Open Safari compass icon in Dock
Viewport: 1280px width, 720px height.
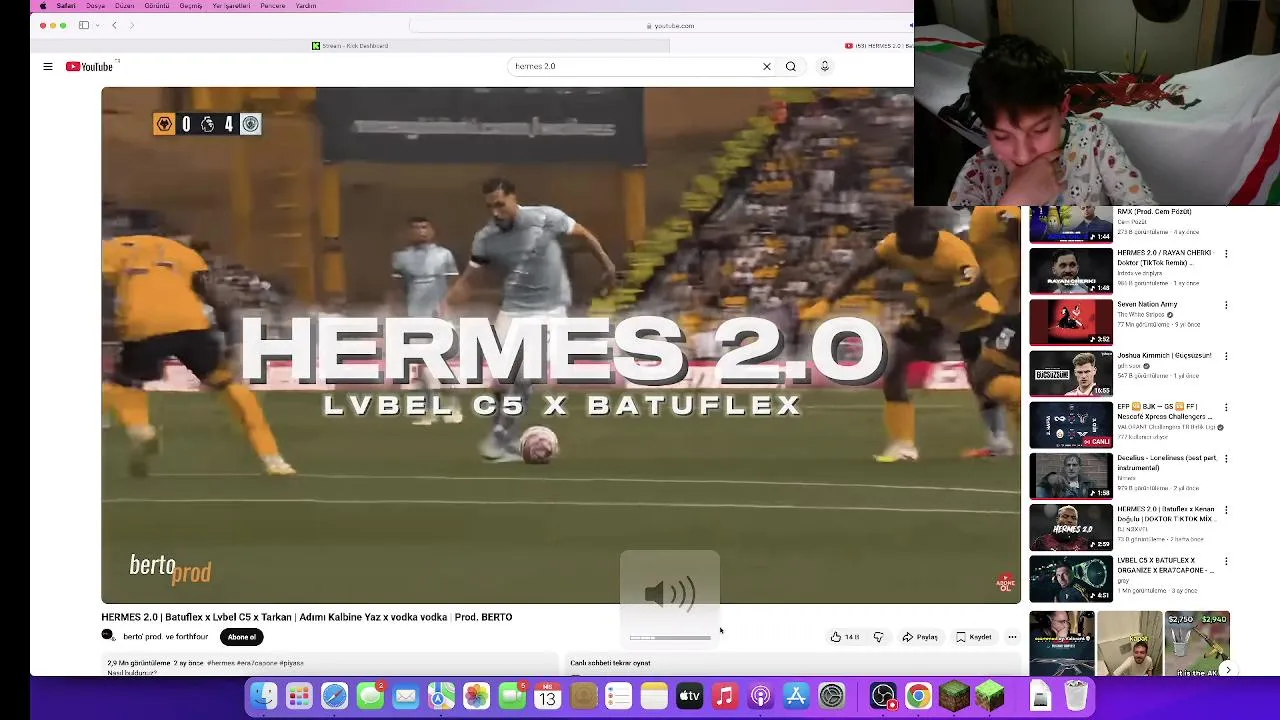pyautogui.click(x=335, y=696)
